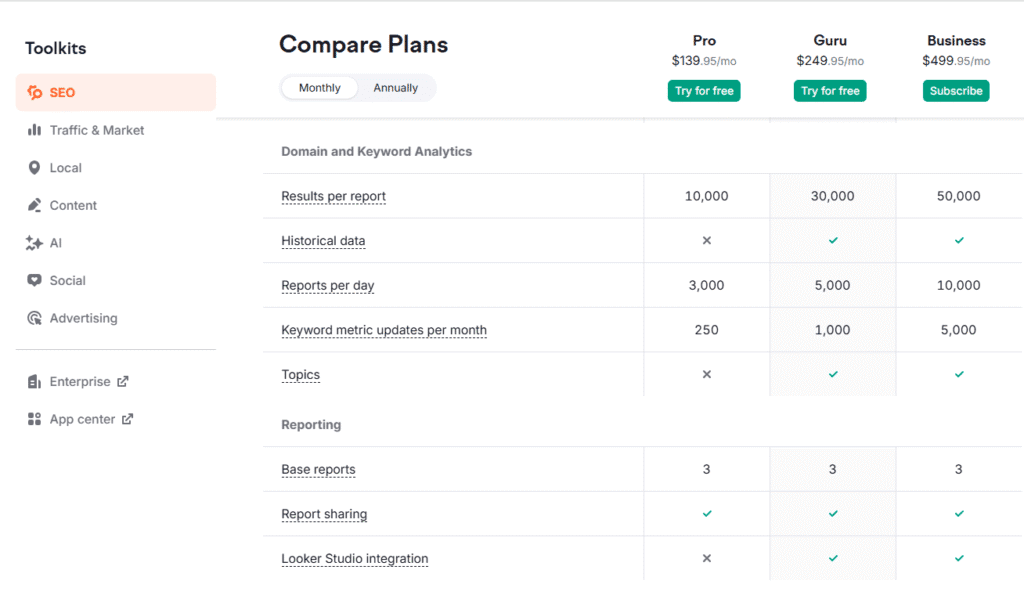Click the Pro check mark for Report sharing
The width and height of the screenshot is (1024, 595).
tap(707, 513)
